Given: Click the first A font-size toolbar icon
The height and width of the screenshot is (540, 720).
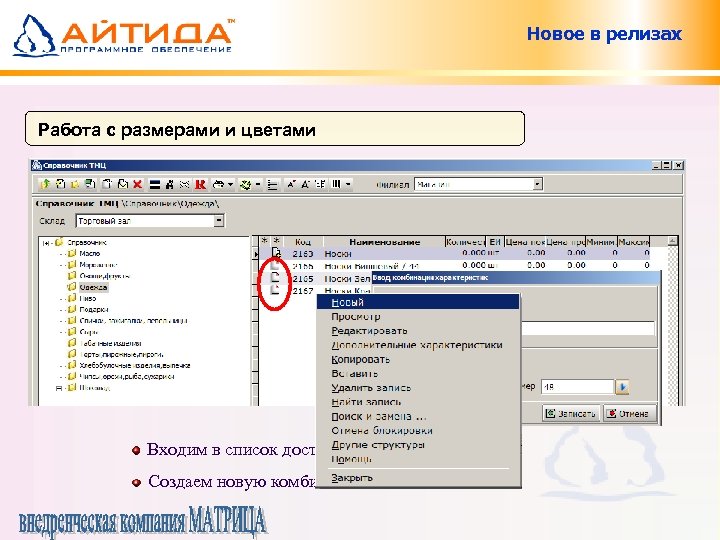Looking at the screenshot, I should (x=291, y=184).
